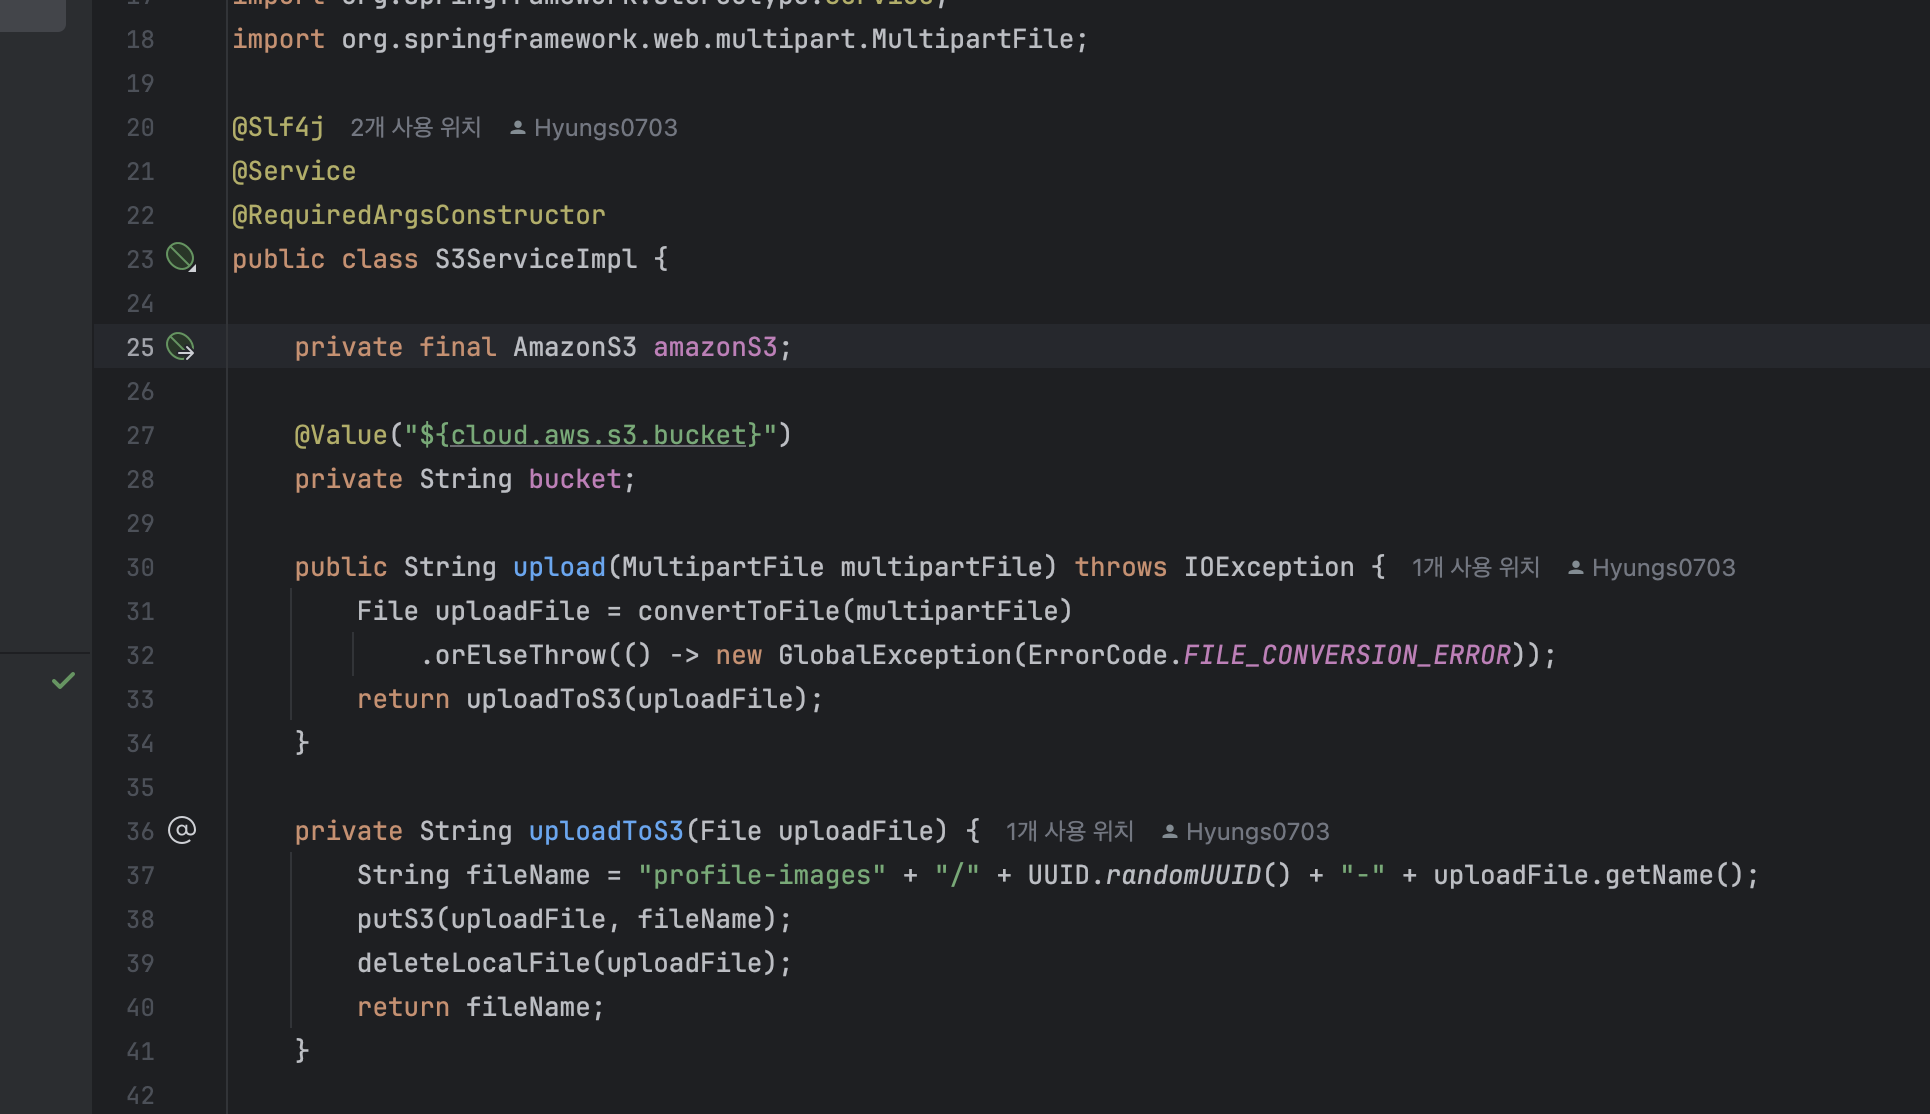Click the autowired dependency gutter icon on line 25
The image size is (1930, 1114).
pos(181,347)
